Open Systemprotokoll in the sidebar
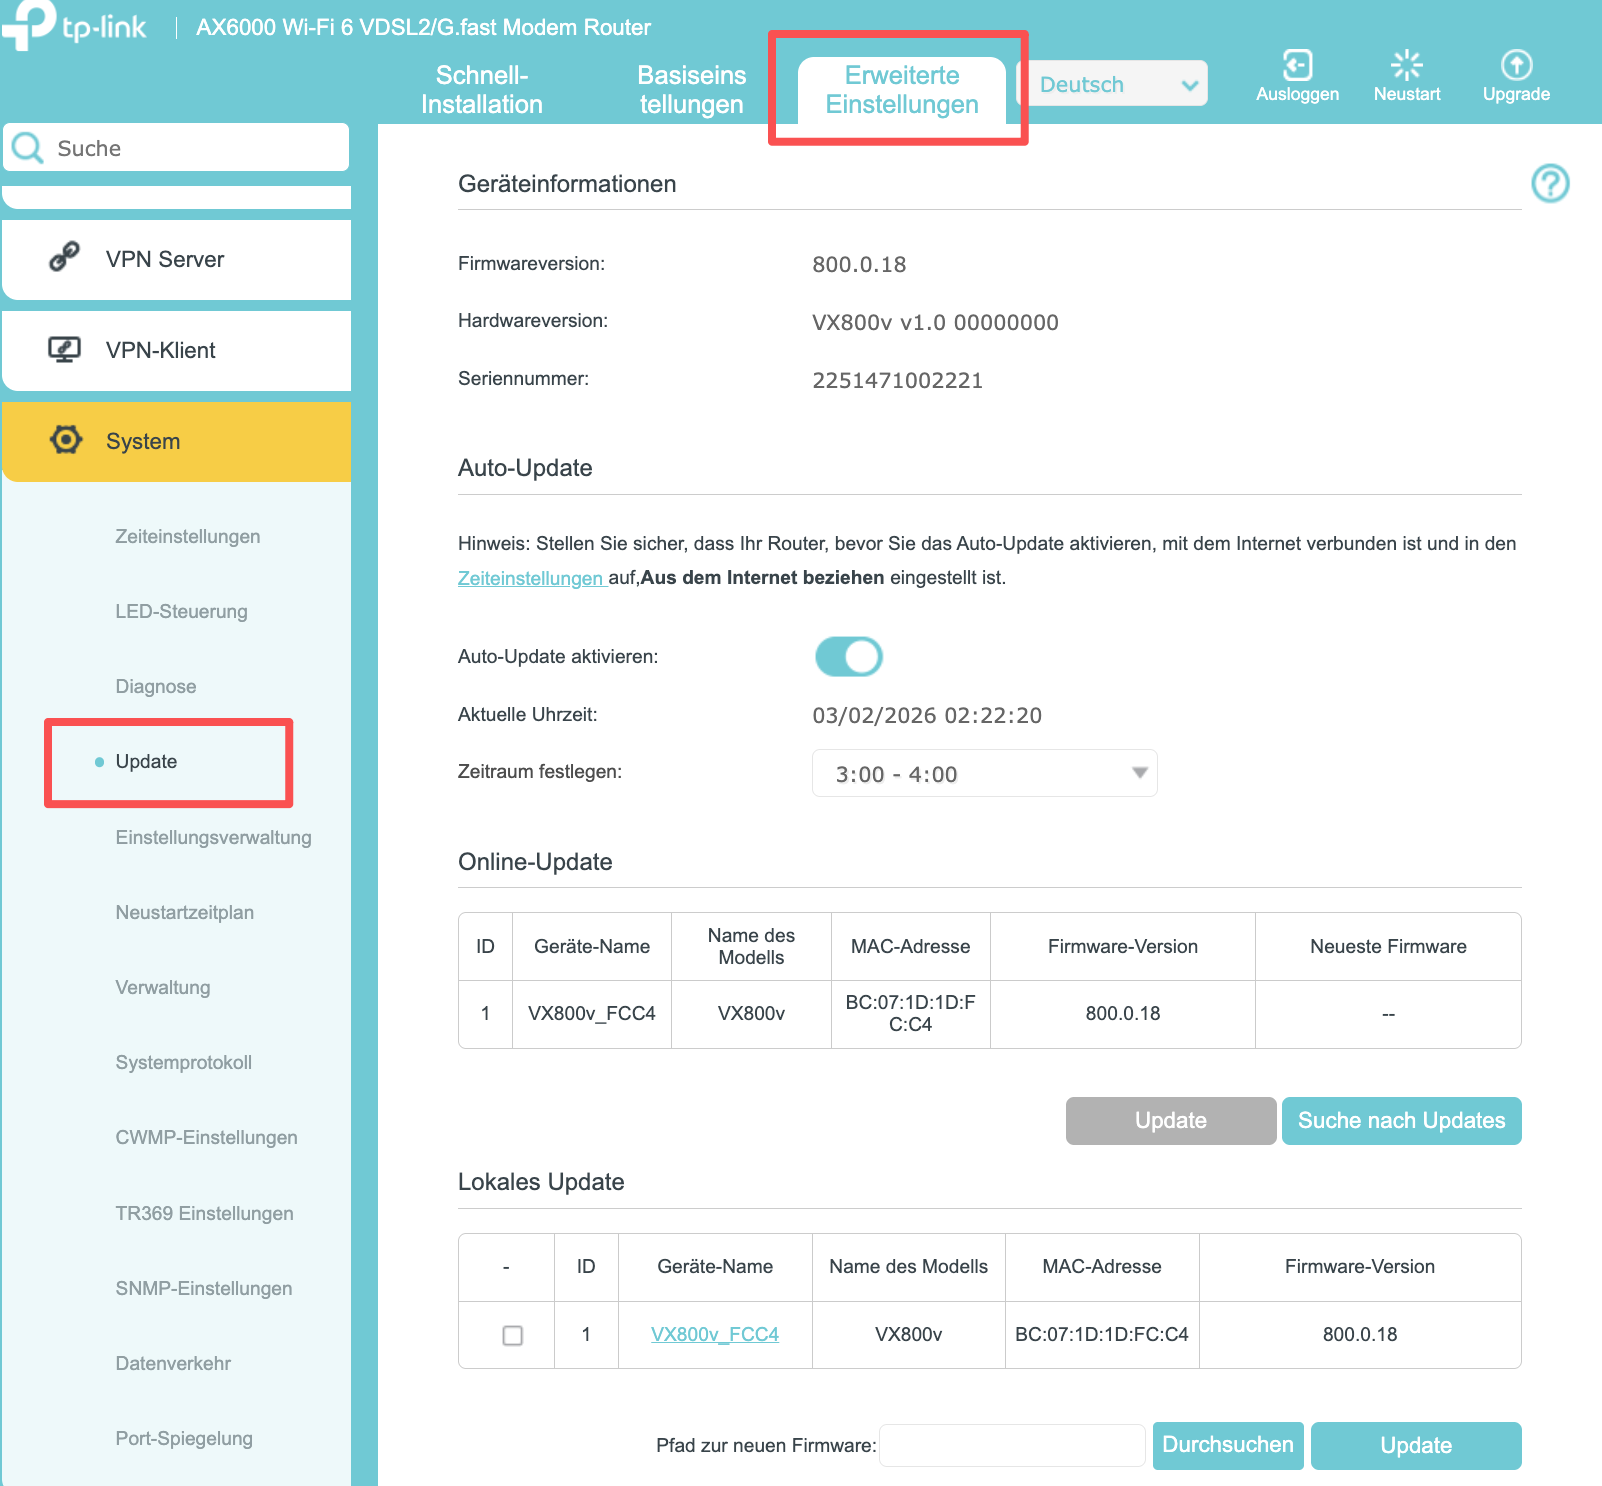The height and width of the screenshot is (1486, 1602). click(x=184, y=1062)
